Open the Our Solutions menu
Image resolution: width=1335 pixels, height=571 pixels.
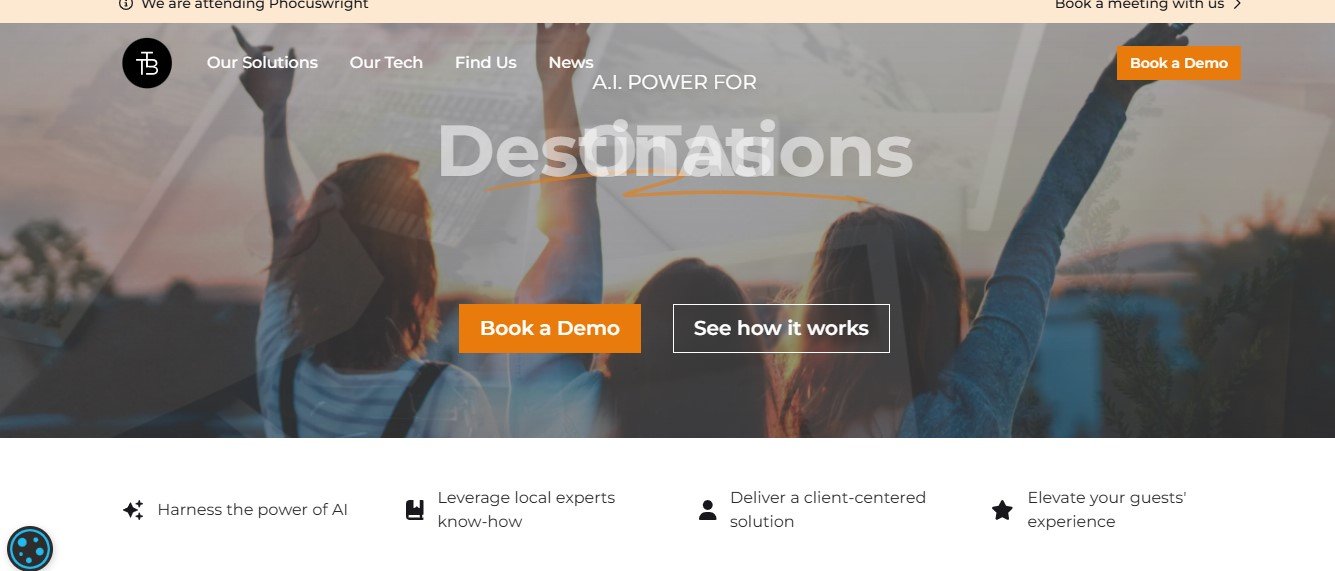[262, 63]
